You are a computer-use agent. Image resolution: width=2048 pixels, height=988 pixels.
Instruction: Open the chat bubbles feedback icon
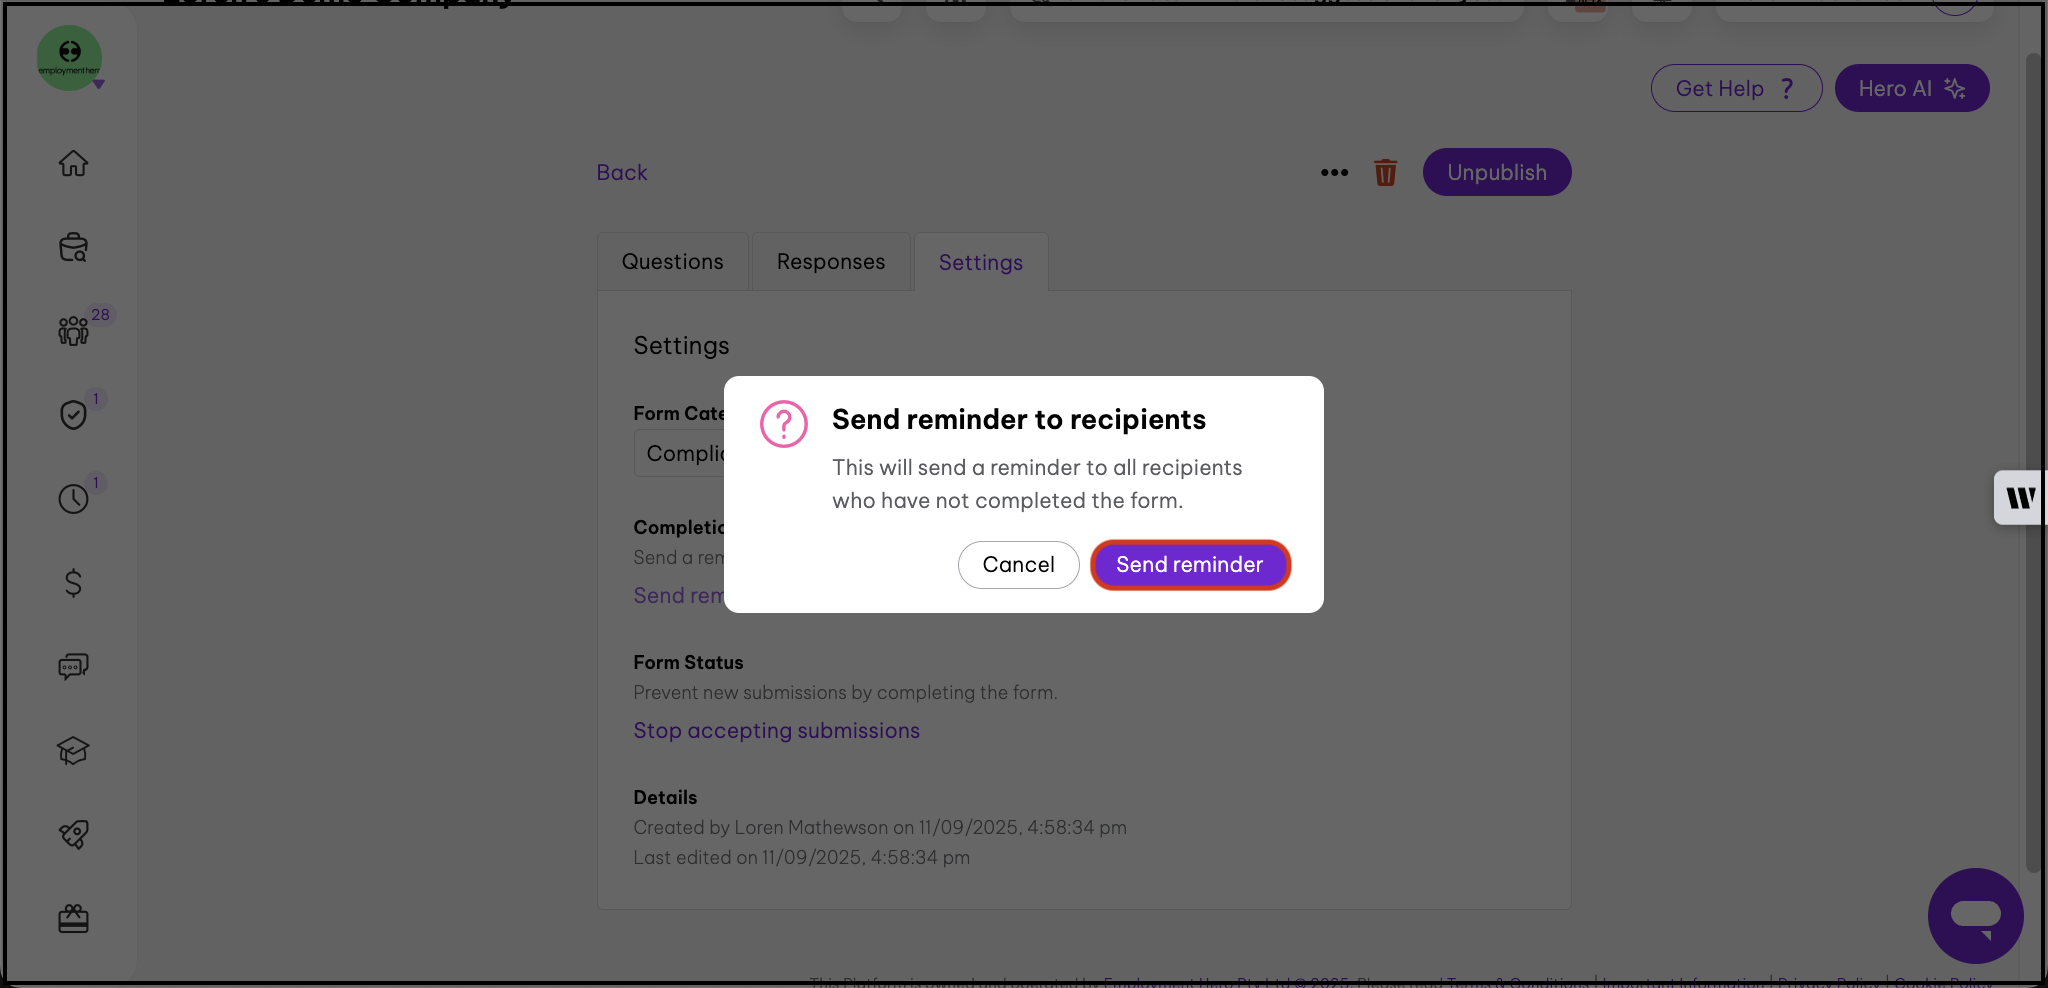pyautogui.click(x=73, y=666)
